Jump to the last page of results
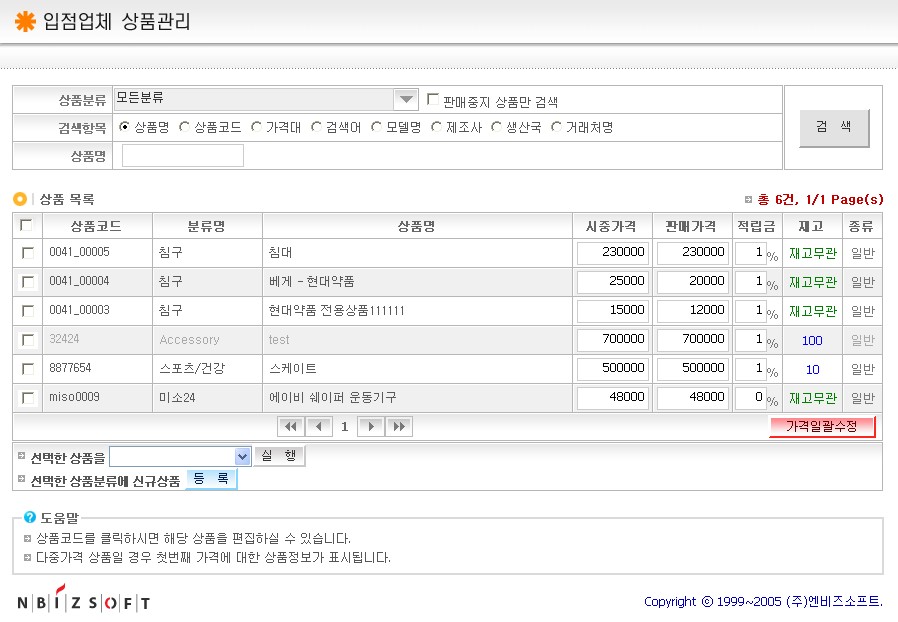This screenshot has height=622, width=898. (399, 427)
